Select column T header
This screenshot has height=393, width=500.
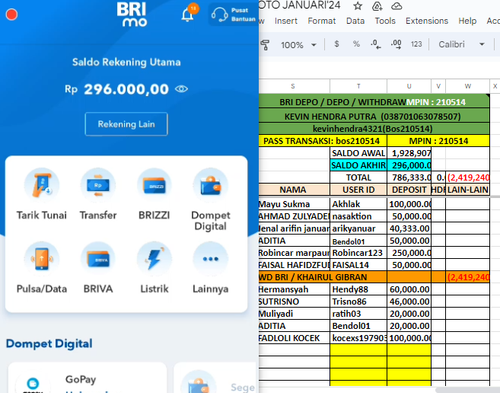[x=358, y=86]
